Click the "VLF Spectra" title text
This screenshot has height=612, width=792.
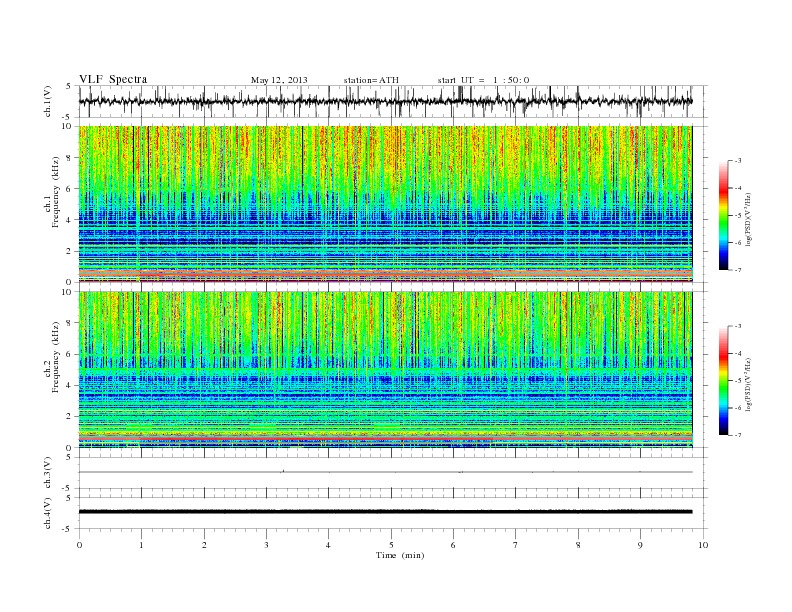(113, 79)
